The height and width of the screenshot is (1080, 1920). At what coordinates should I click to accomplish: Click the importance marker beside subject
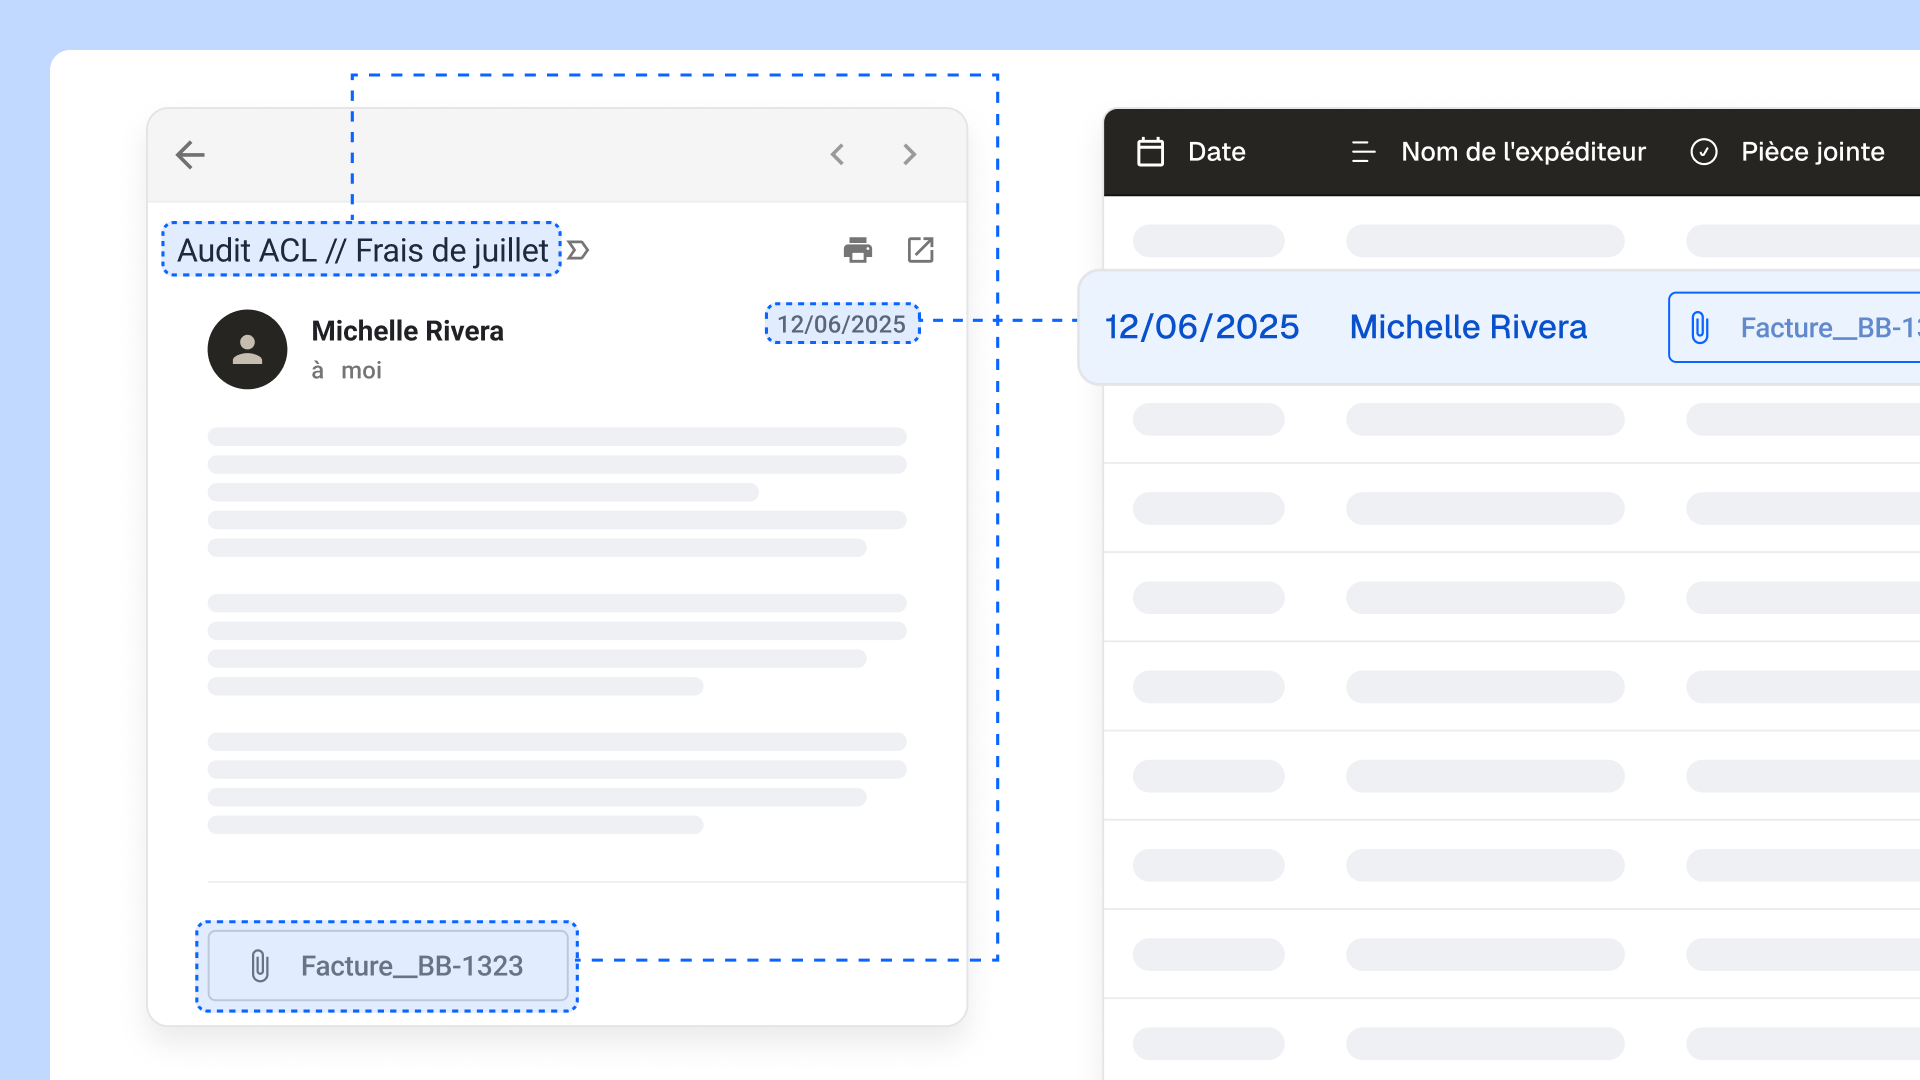578,250
